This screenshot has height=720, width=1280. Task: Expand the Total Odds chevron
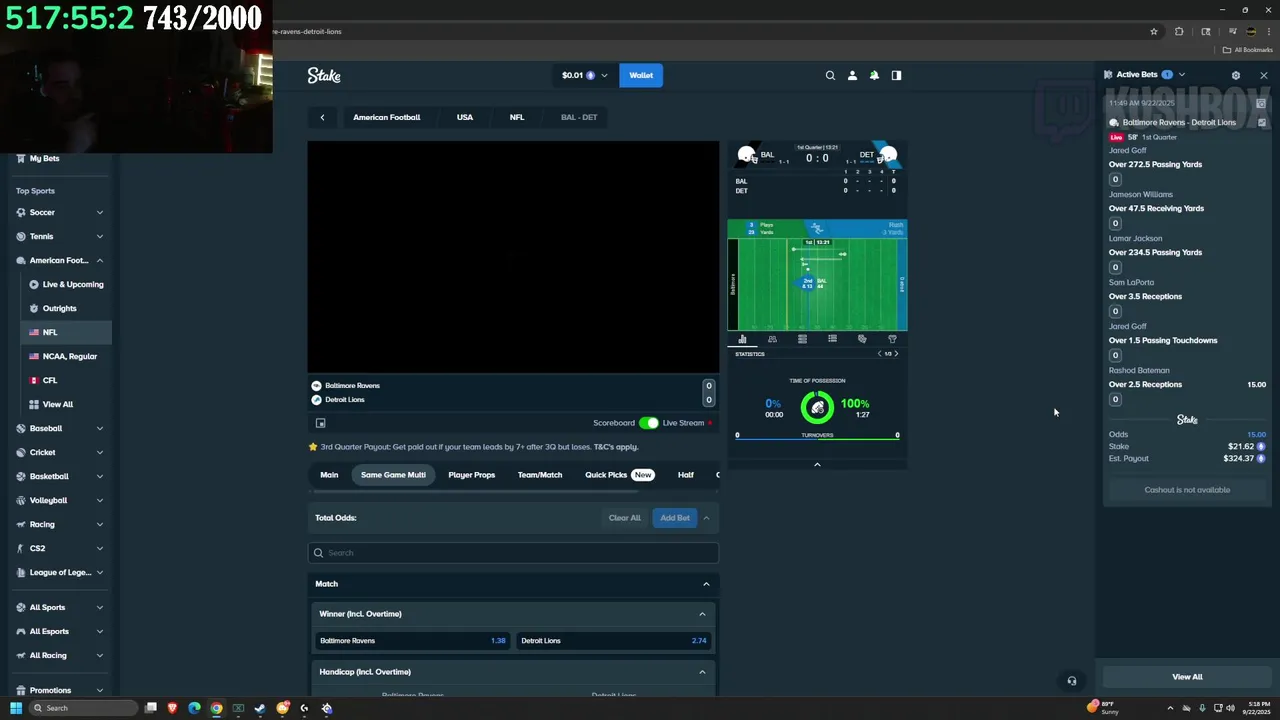(x=706, y=518)
